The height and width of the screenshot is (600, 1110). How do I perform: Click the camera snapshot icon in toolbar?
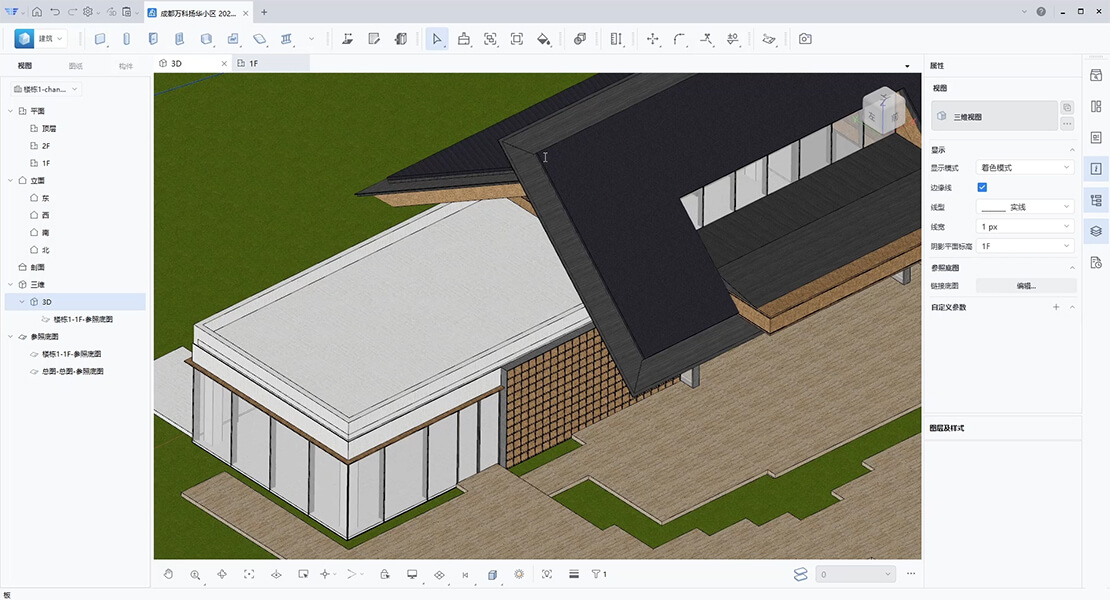pos(805,39)
